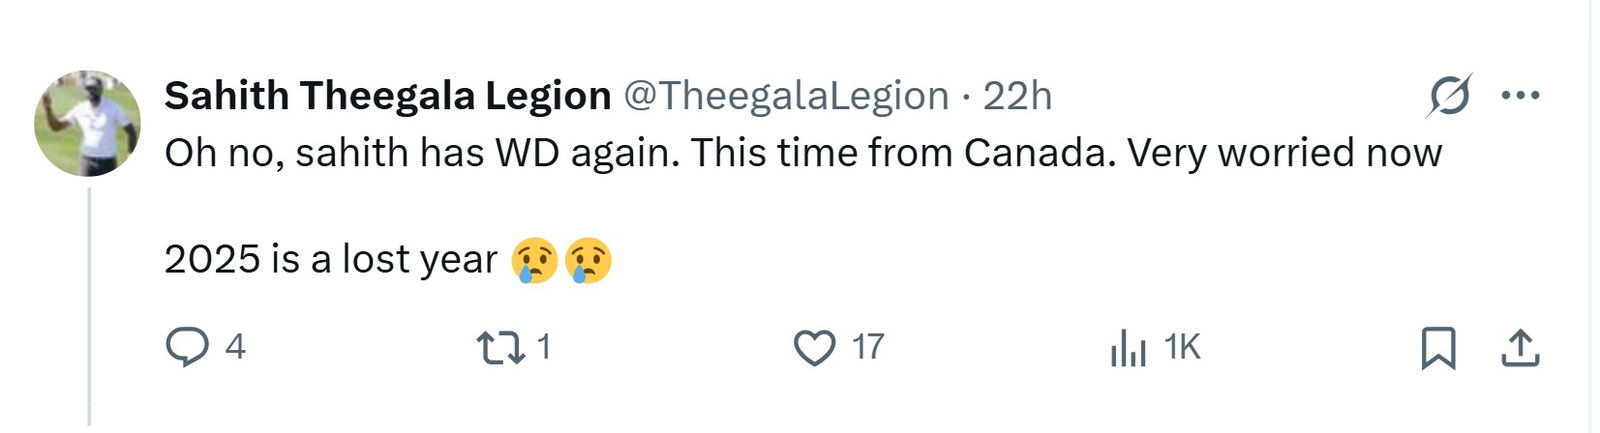Click the share upload arrow icon
The image size is (1600, 433).
click(x=1520, y=348)
